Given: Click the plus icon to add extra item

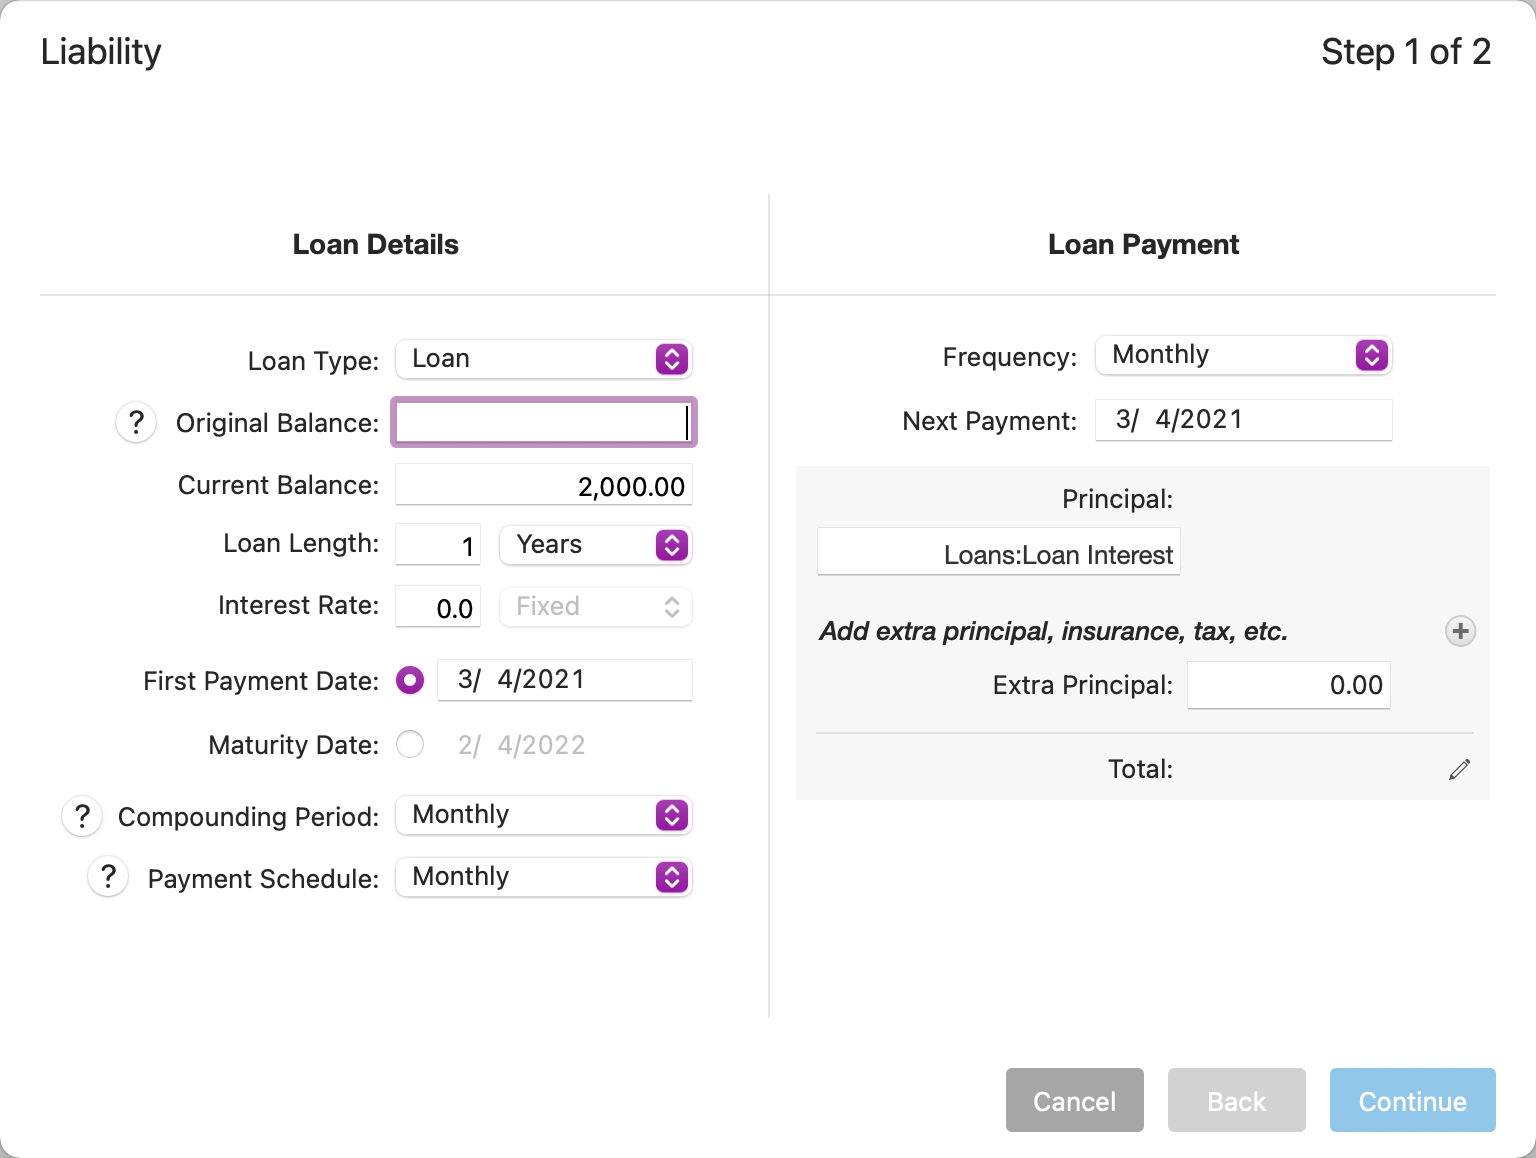Looking at the screenshot, I should [x=1460, y=631].
